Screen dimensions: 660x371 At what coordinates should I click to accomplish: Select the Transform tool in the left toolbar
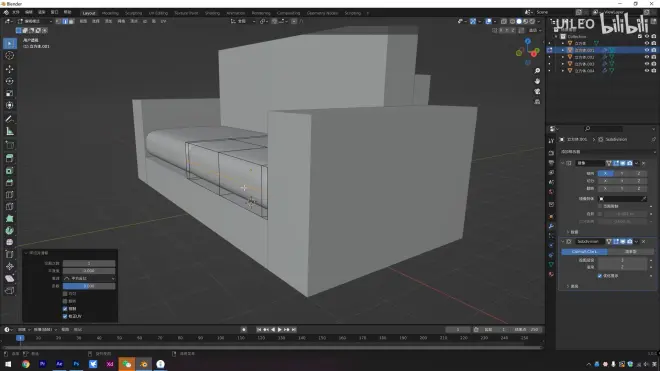10,105
